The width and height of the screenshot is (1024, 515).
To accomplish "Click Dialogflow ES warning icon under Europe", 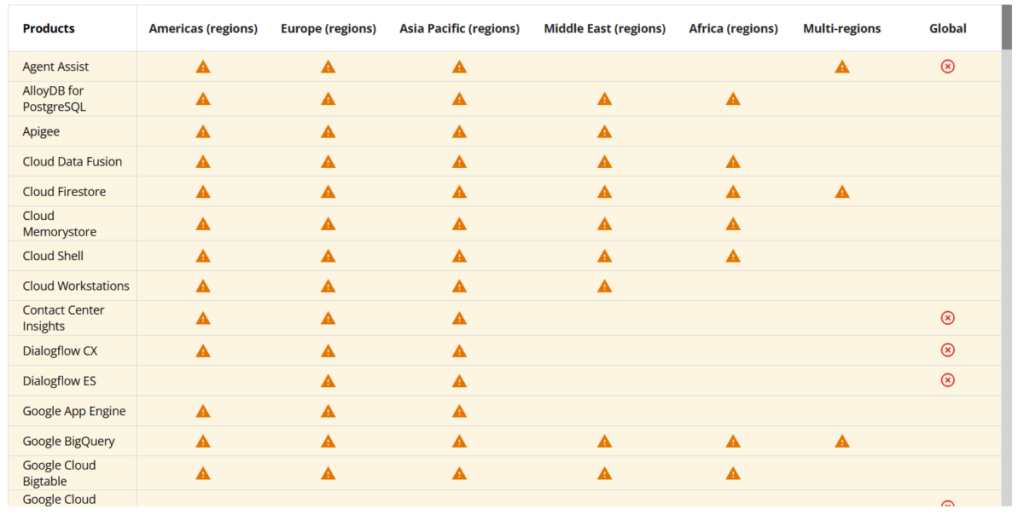I will (328, 381).
